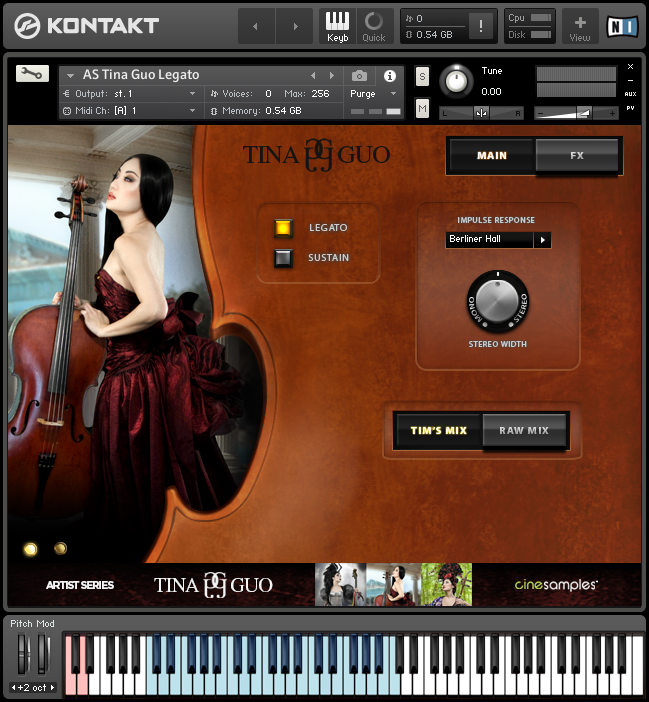Click the Berliner Hall impulse response field
Screen dimensions: 649x702
(489, 239)
